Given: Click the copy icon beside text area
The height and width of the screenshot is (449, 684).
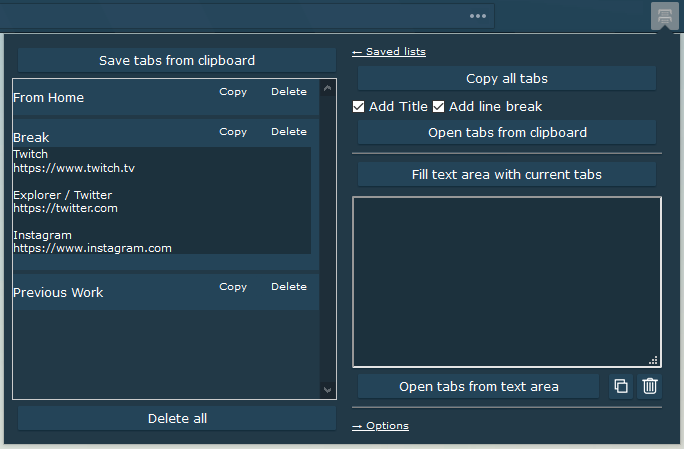Looking at the screenshot, I should click(621, 386).
